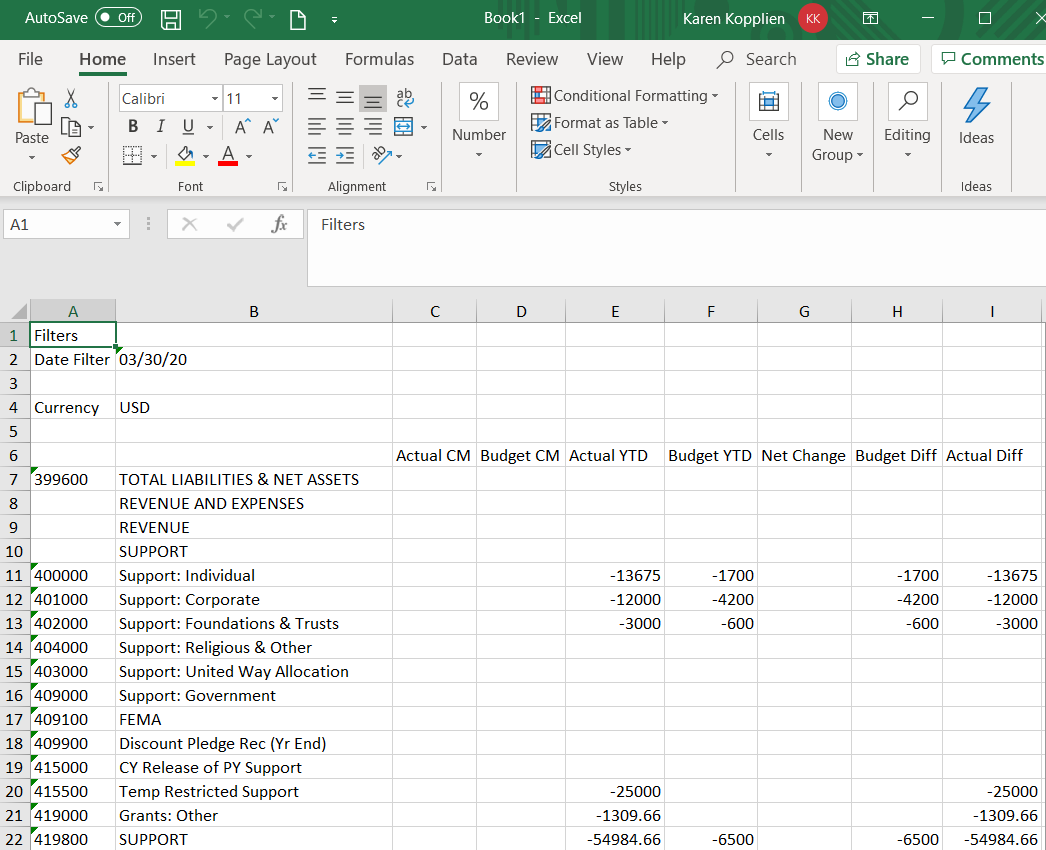
Task: Open the Conditional Formatting dropdown
Action: coord(625,94)
